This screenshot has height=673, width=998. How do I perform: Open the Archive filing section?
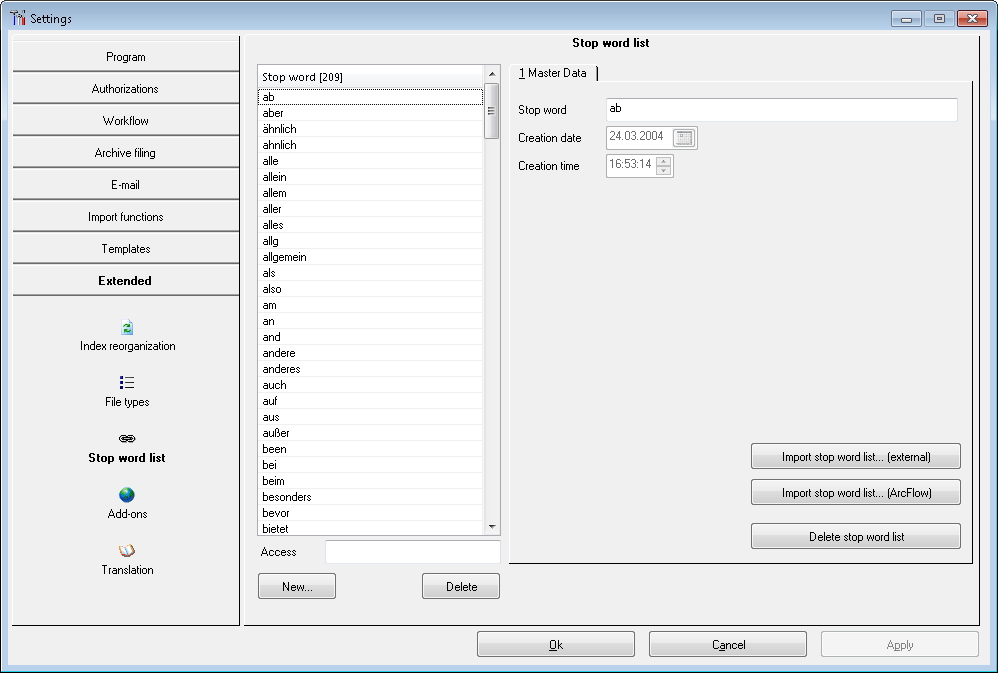click(x=125, y=153)
